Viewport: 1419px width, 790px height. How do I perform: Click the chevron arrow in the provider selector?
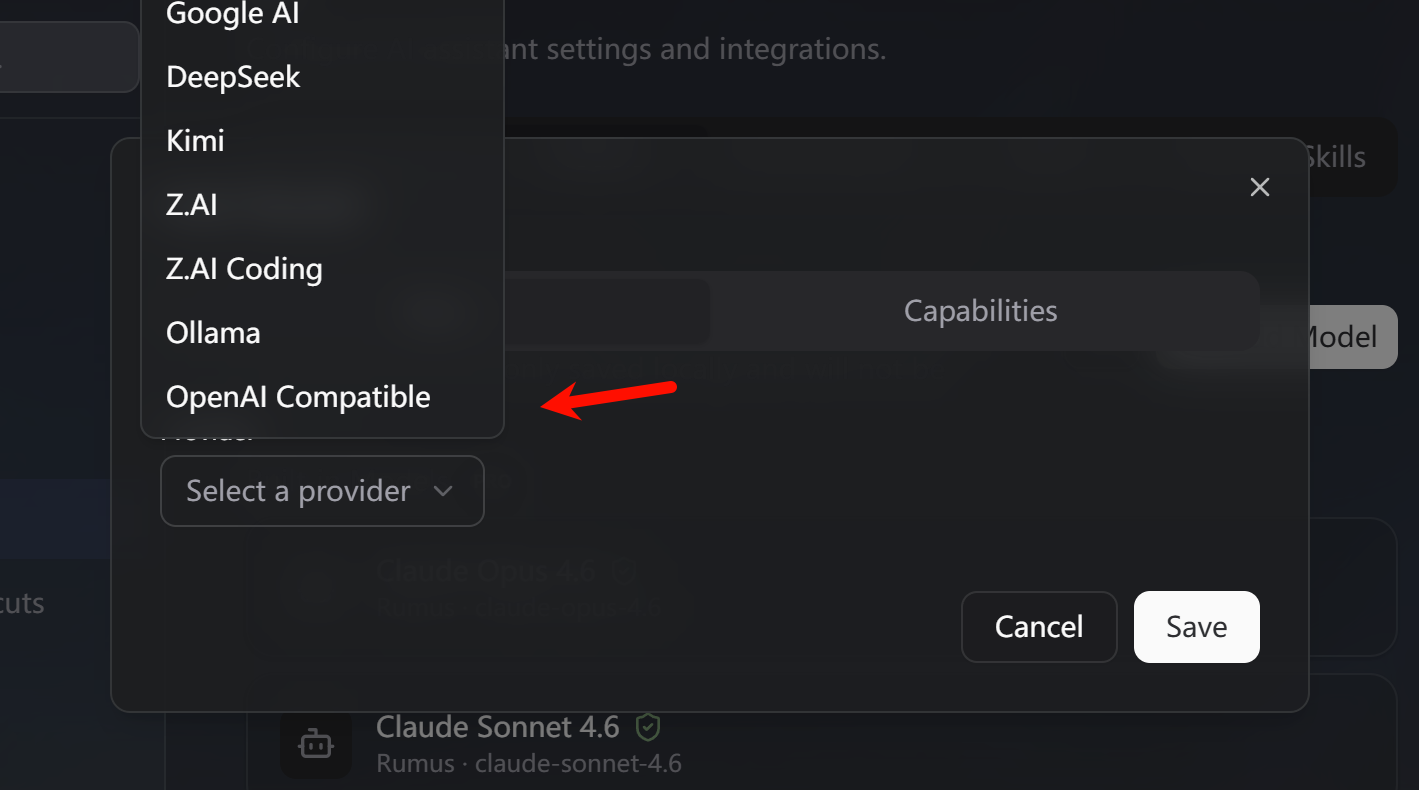pos(443,491)
